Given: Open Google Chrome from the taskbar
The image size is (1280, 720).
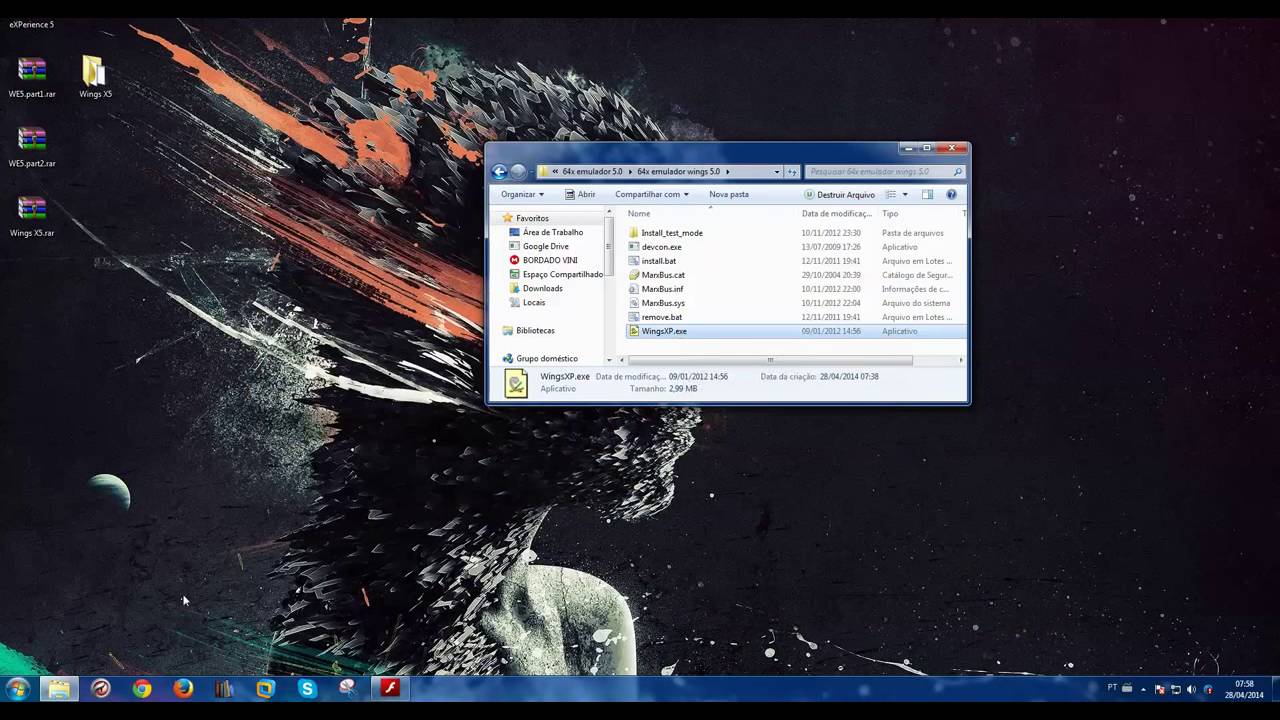Looking at the screenshot, I should pos(142,689).
